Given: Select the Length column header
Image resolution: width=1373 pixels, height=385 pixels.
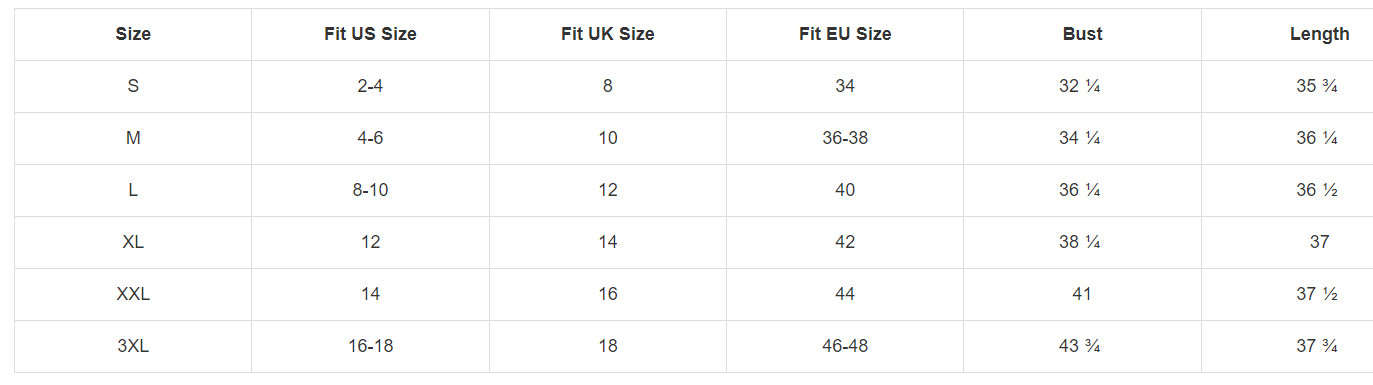Looking at the screenshot, I should 1319,34.
